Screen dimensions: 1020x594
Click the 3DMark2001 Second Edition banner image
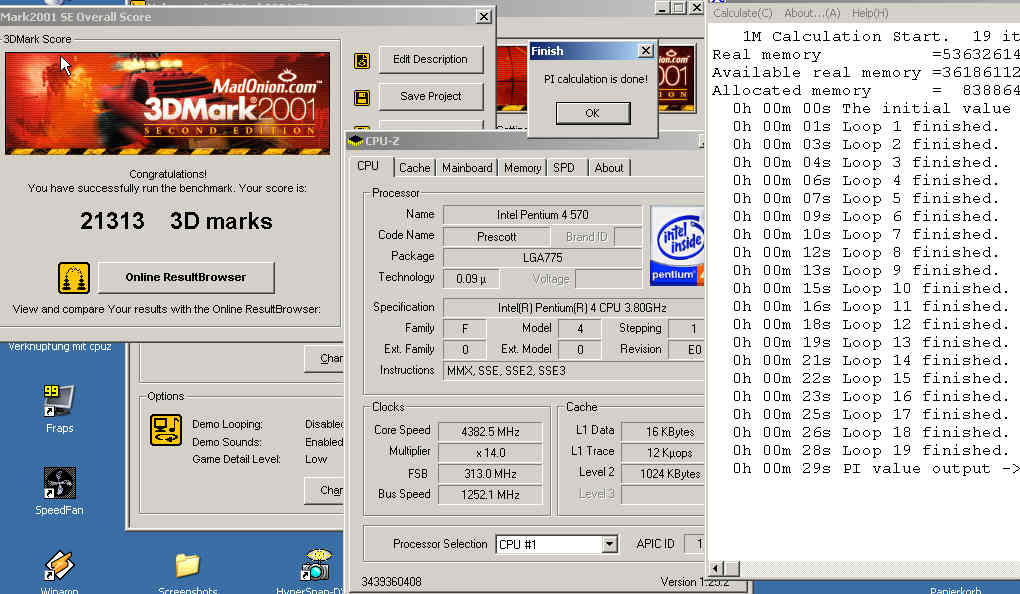pyautogui.click(x=167, y=103)
